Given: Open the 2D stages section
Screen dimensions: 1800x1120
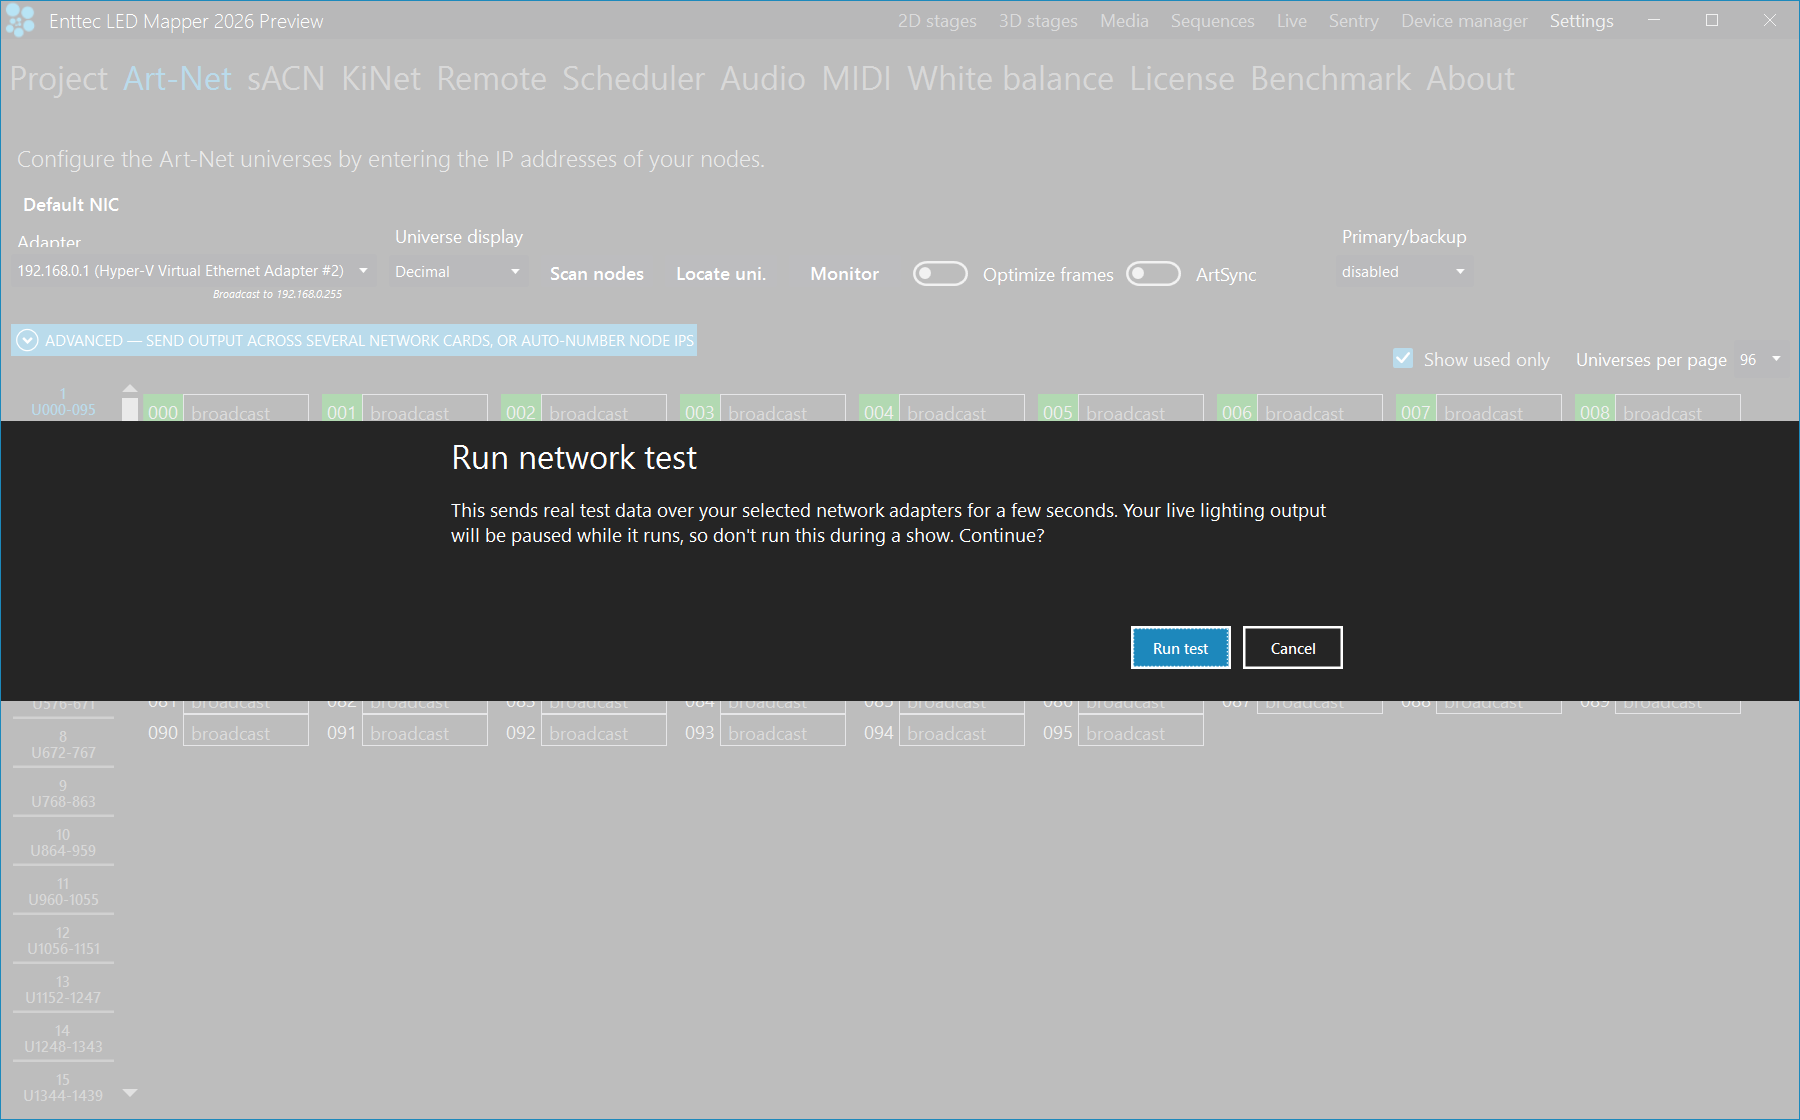Looking at the screenshot, I should coord(937,21).
